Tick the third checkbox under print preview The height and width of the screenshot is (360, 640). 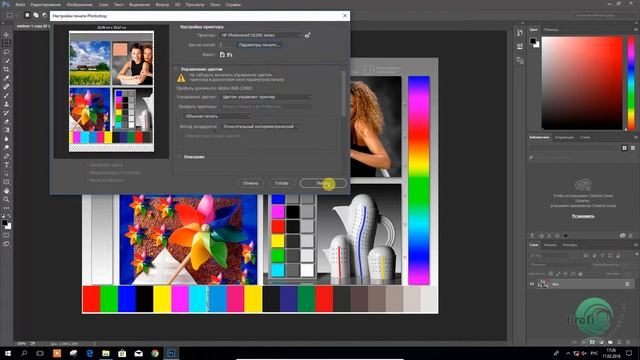pos(86,180)
